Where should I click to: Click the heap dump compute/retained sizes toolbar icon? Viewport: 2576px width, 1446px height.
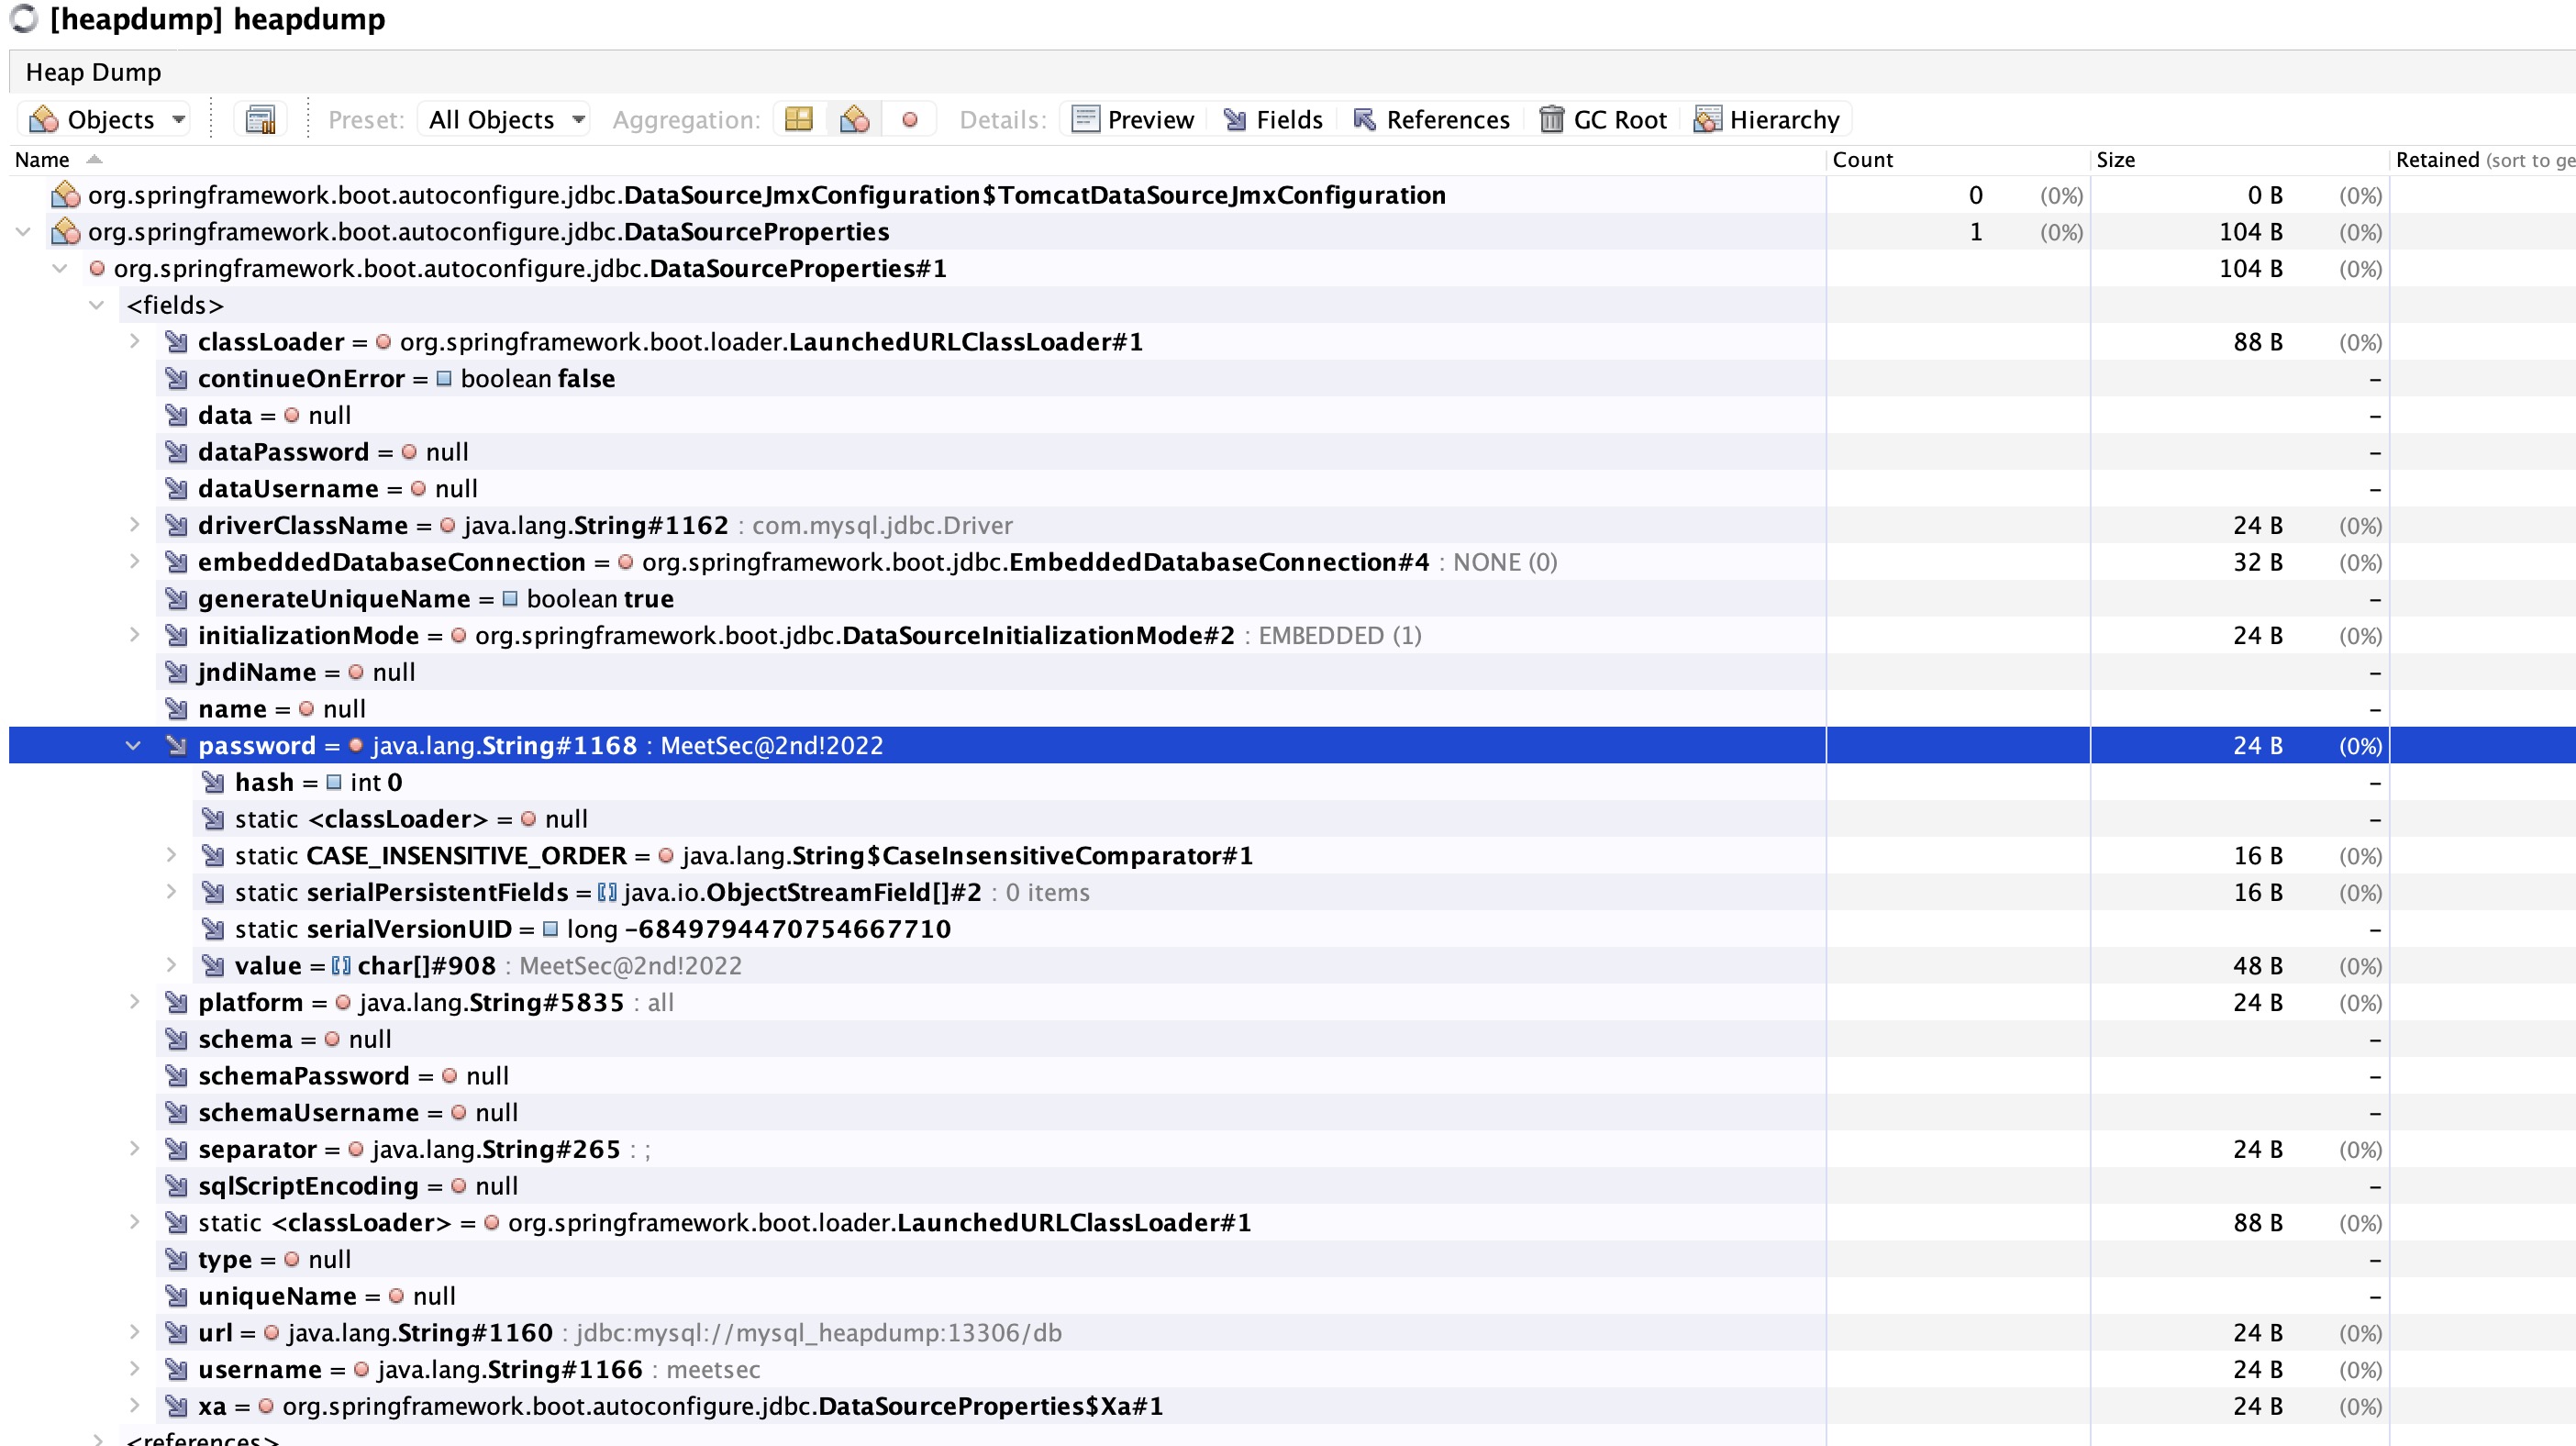(260, 120)
